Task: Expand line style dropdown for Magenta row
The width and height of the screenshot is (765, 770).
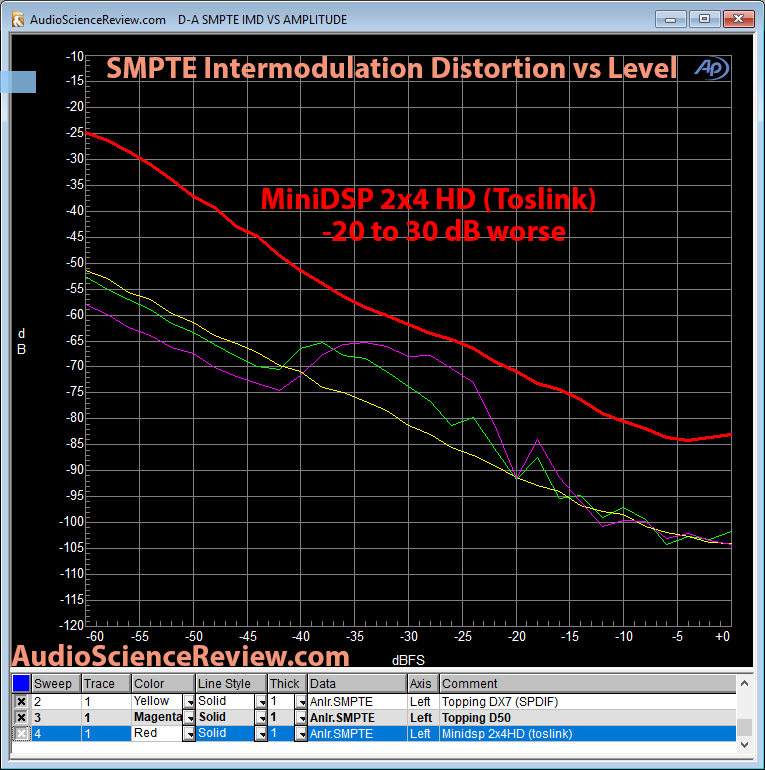Action: [x=261, y=718]
